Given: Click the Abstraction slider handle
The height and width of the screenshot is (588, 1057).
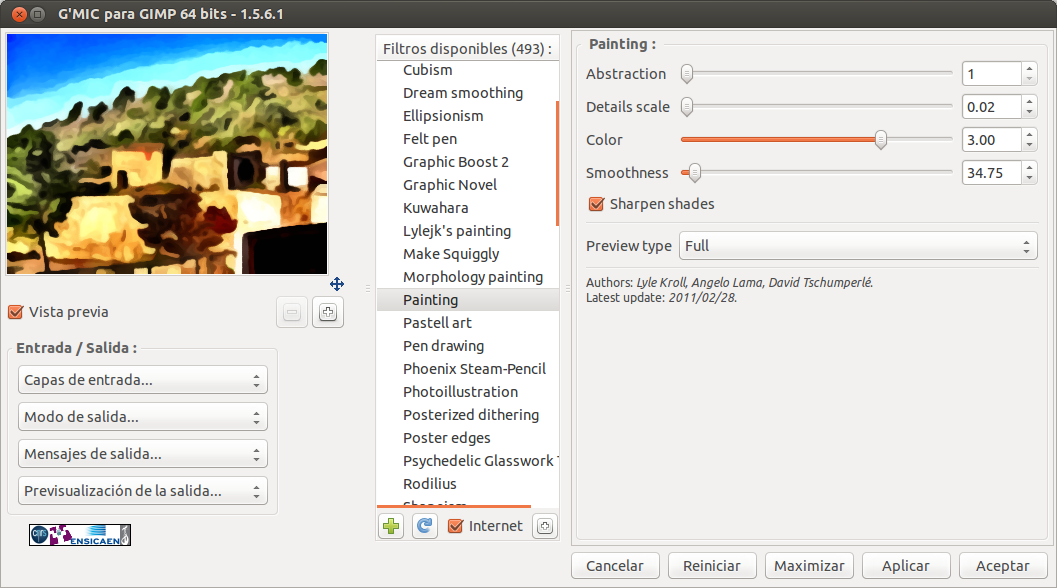Looking at the screenshot, I should [x=687, y=74].
